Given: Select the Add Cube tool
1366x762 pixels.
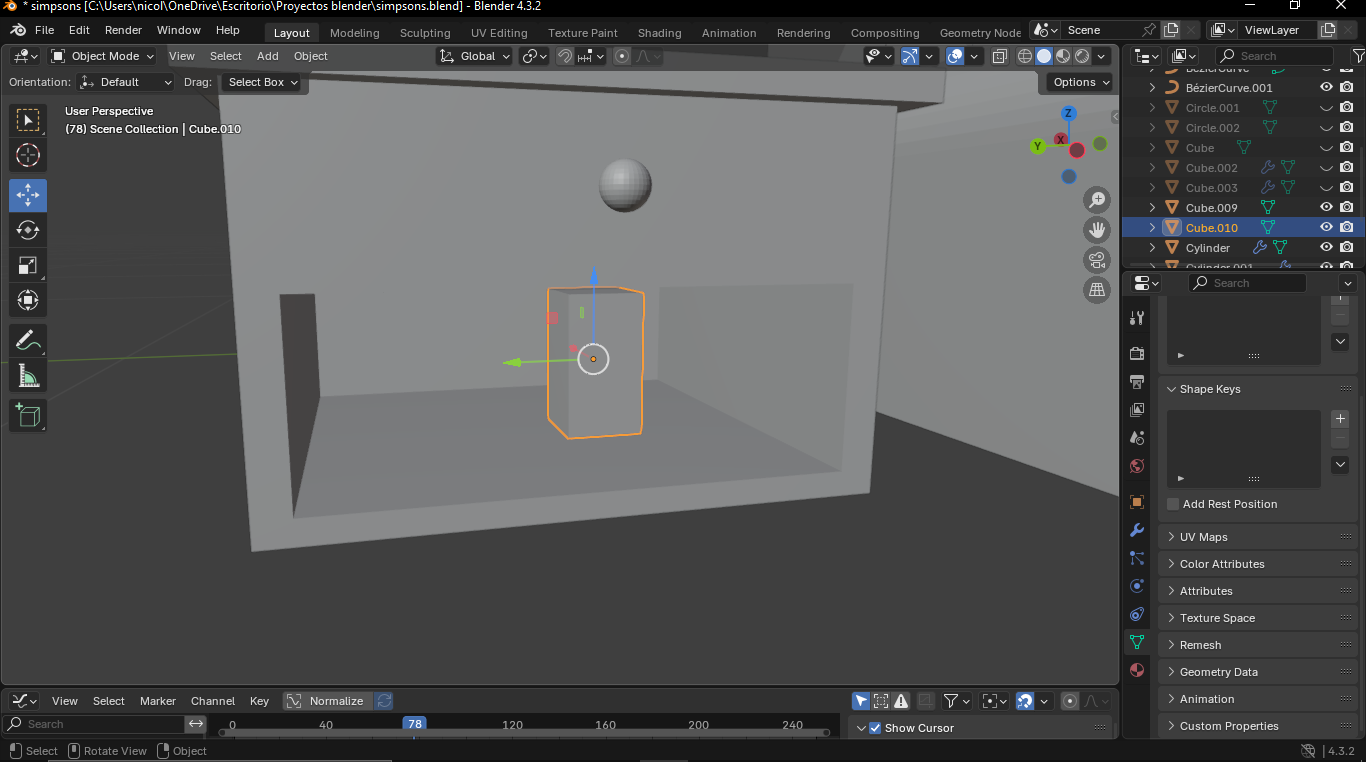Looking at the screenshot, I should [28, 415].
